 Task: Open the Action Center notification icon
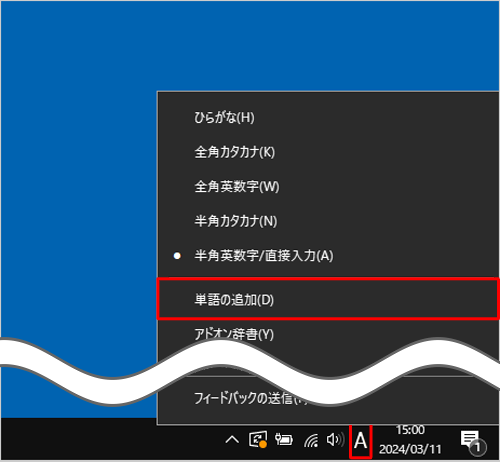click(x=473, y=442)
